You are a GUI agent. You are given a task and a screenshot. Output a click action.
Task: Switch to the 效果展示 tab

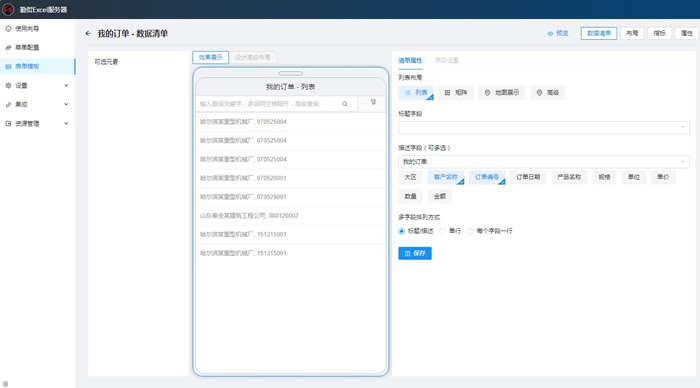(211, 57)
